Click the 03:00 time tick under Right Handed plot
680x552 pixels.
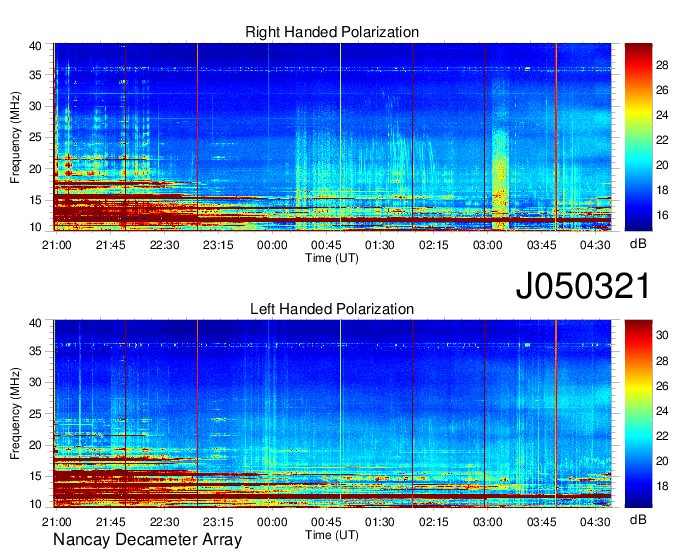point(487,245)
